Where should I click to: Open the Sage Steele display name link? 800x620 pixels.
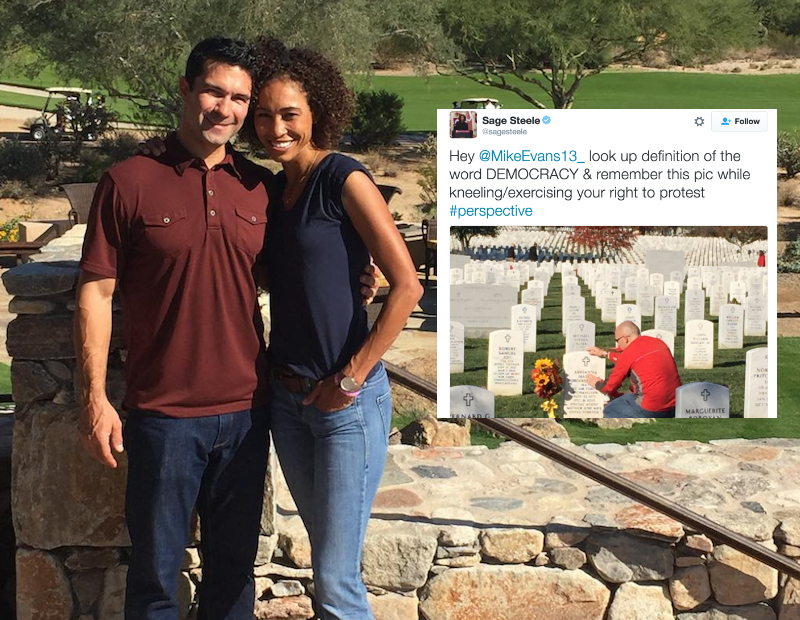coord(511,120)
